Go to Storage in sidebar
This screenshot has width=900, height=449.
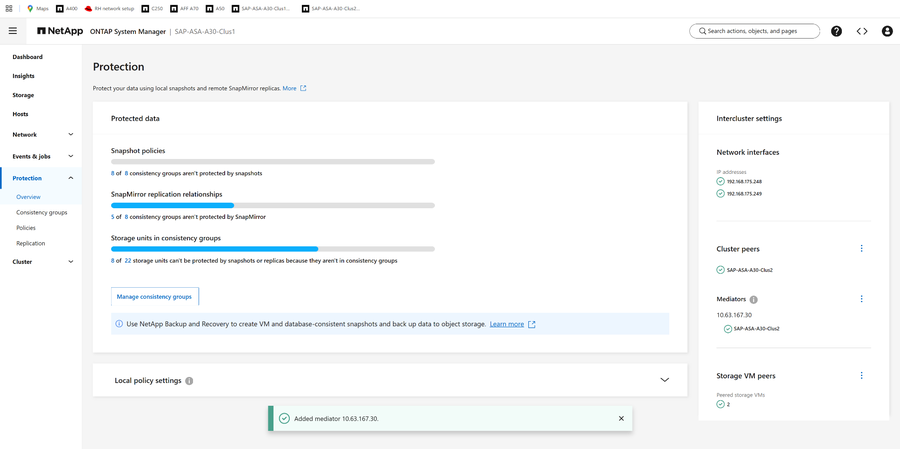24,95
